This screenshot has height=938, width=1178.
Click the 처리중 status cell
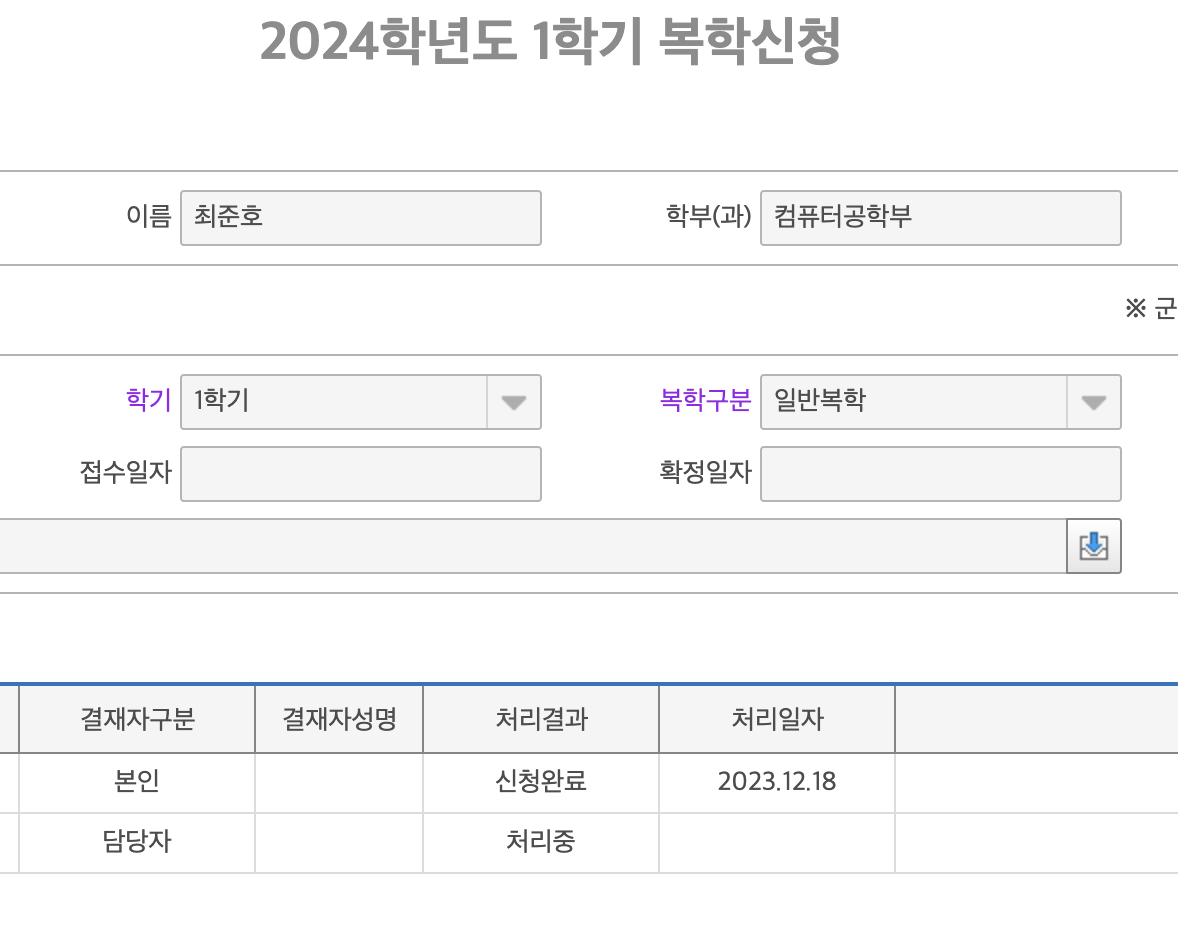541,842
